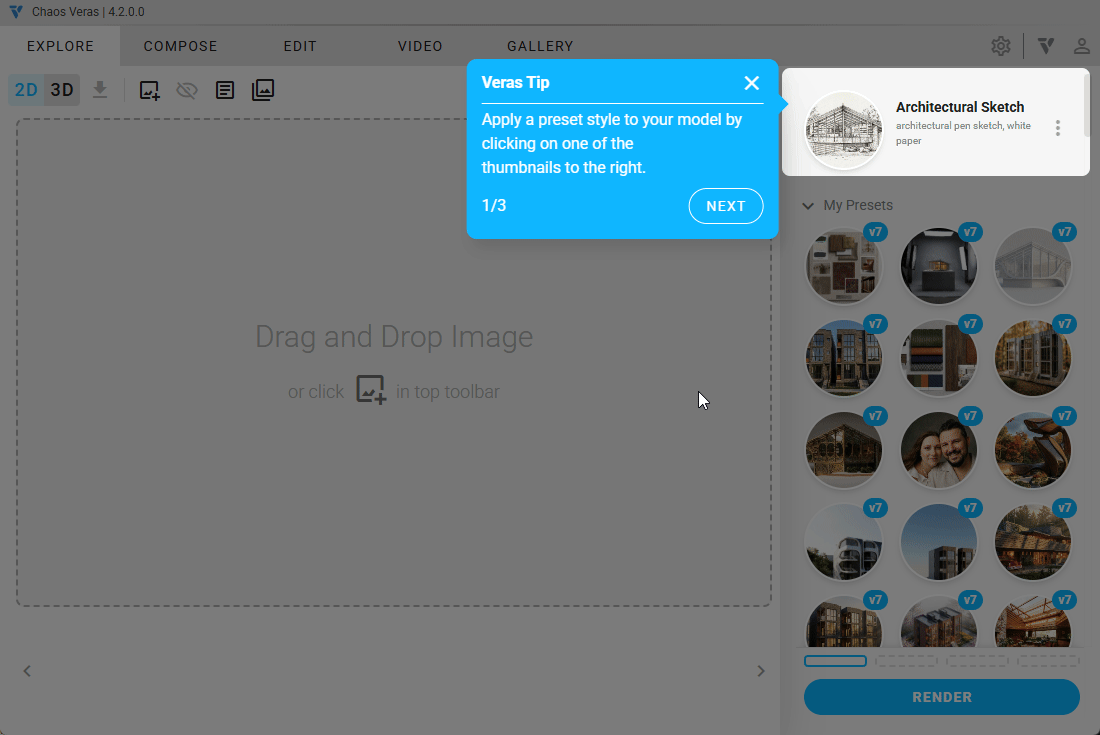Select the first render slot indicator
1100x735 pixels.
tap(835, 661)
